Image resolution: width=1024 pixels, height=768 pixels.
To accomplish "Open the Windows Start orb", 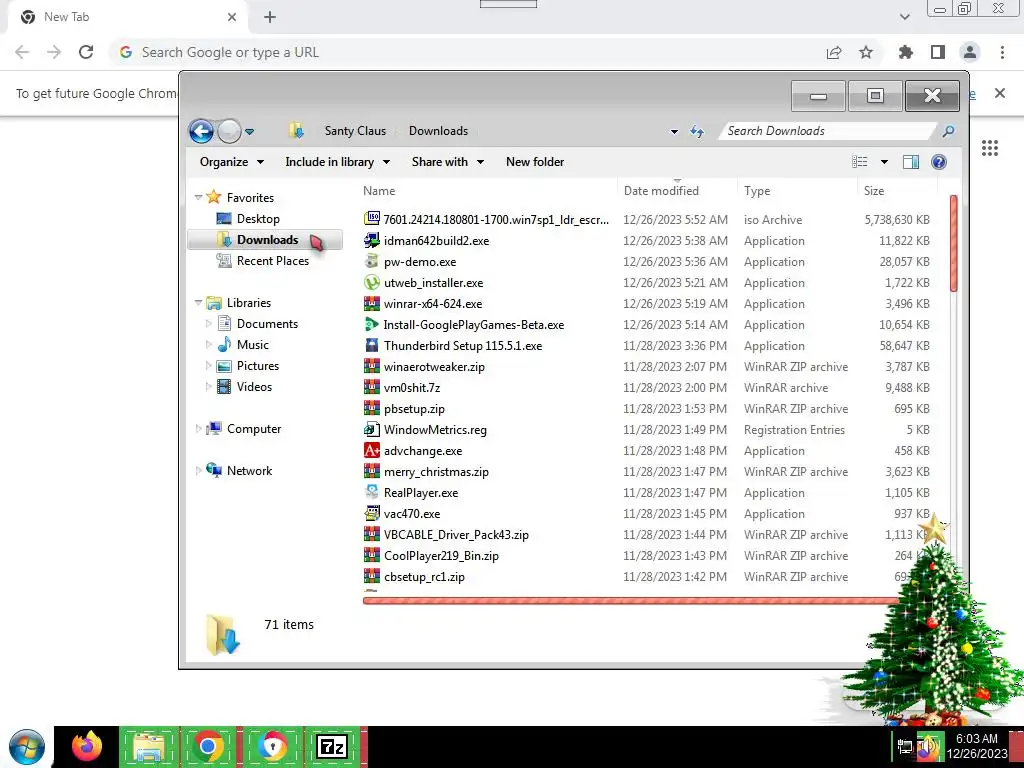I will (27, 747).
